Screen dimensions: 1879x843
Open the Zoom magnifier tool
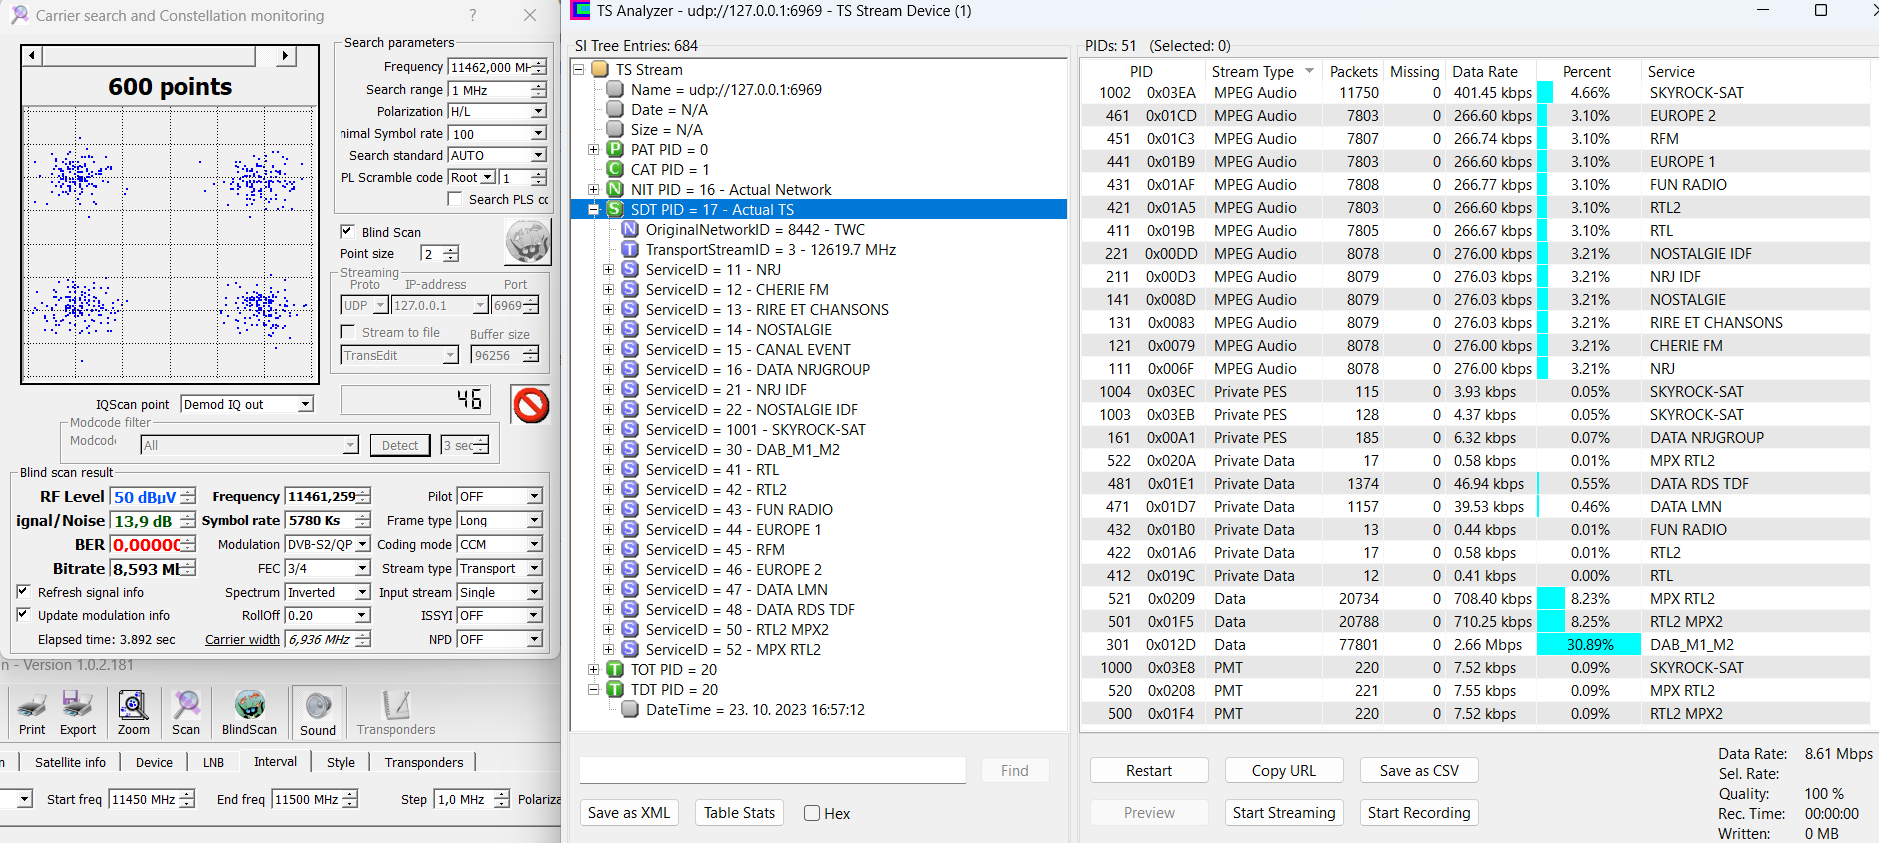(x=133, y=706)
